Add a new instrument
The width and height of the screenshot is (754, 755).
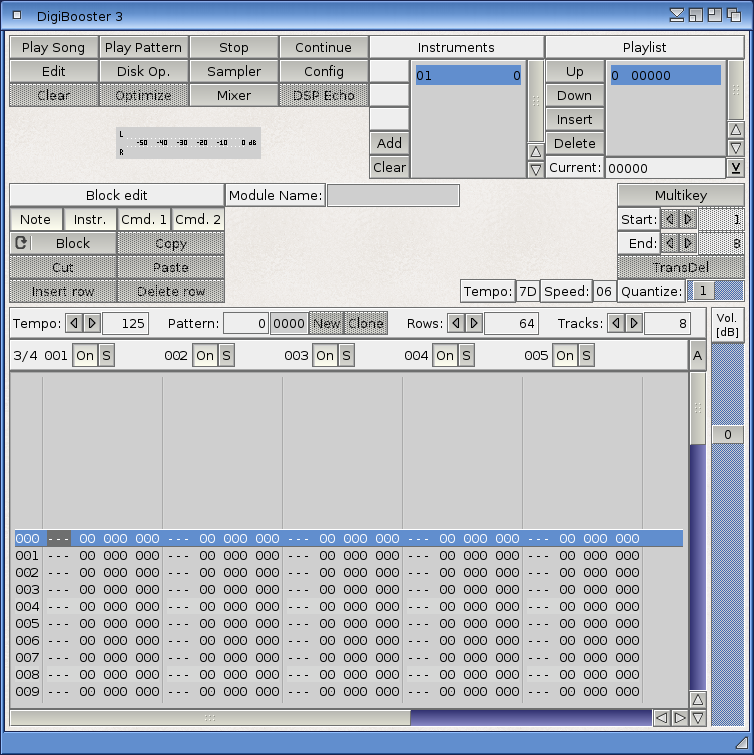pyautogui.click(x=389, y=143)
